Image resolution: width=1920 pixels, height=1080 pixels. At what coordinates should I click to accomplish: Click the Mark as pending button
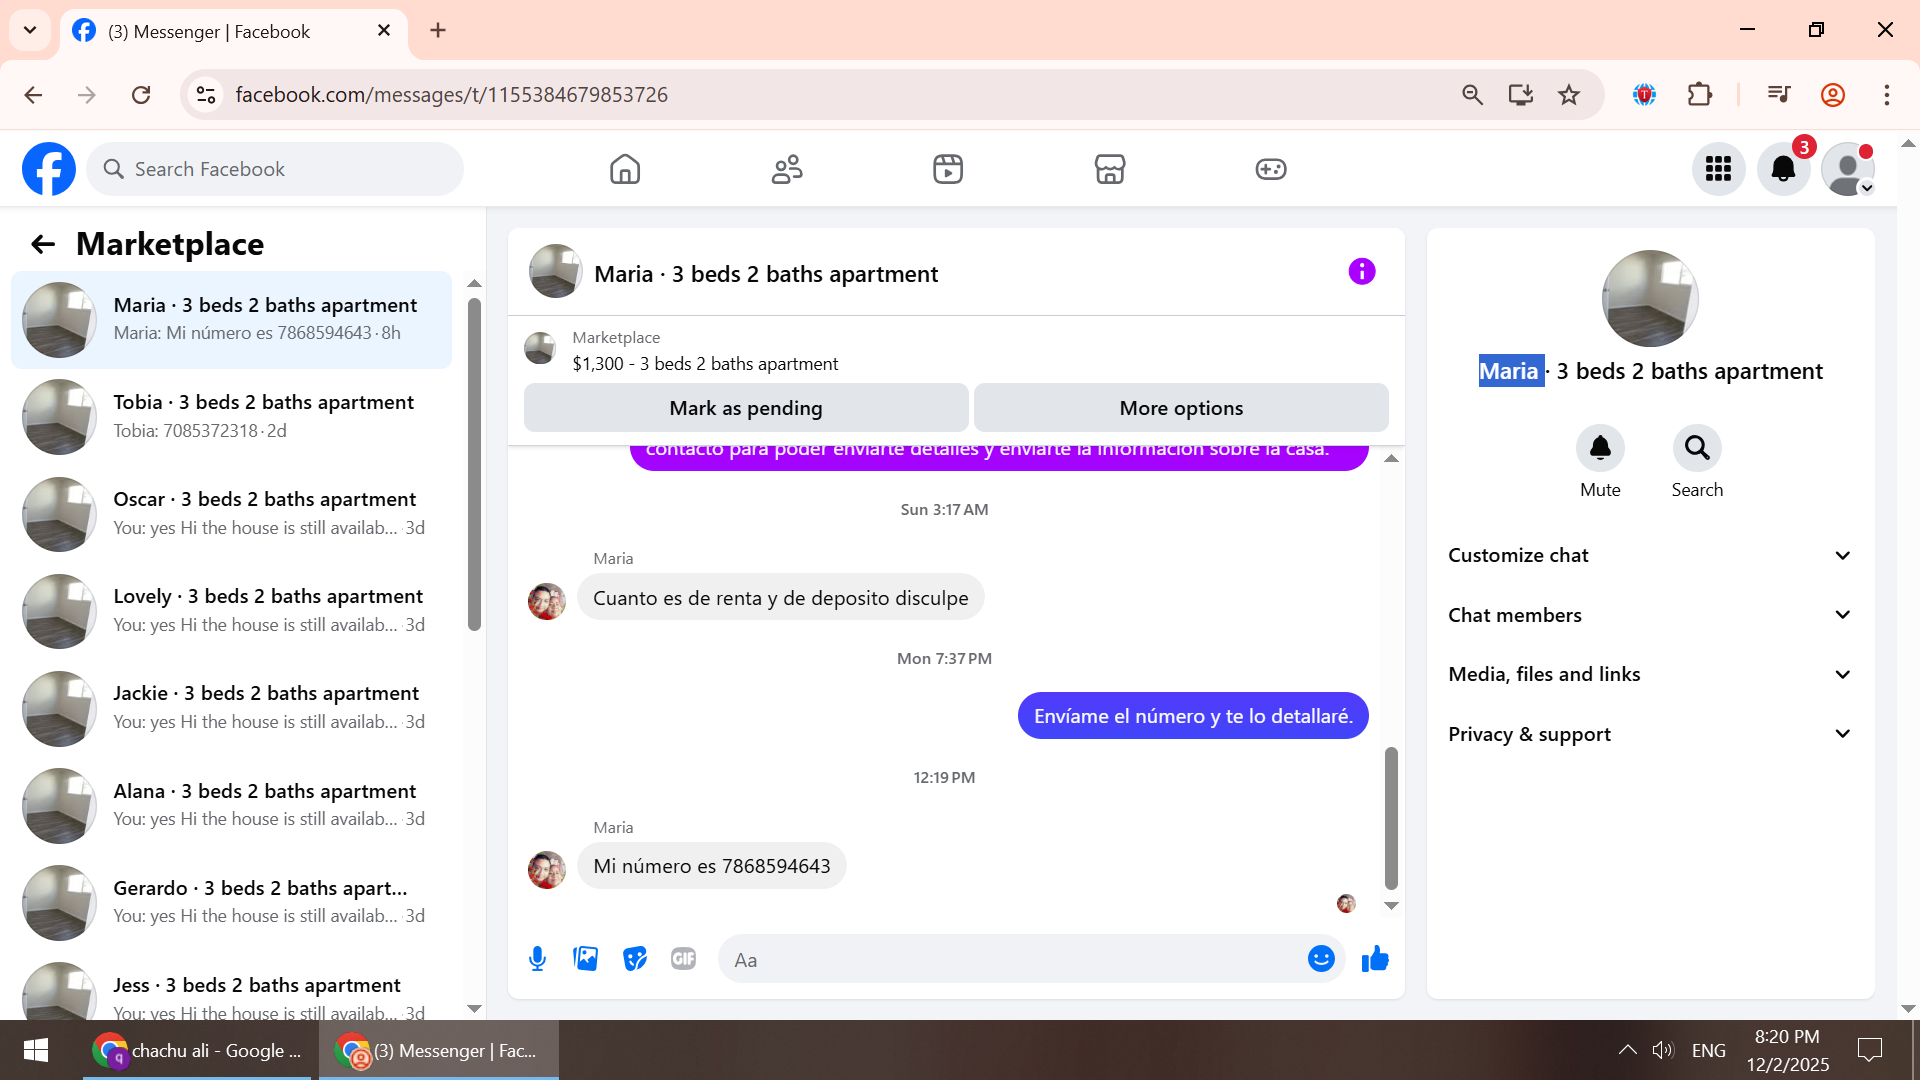click(x=745, y=408)
